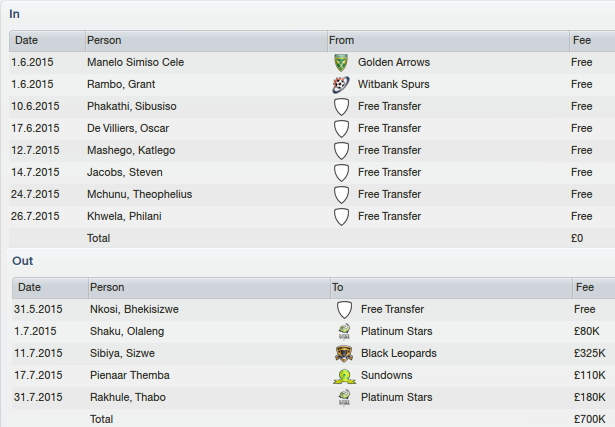Screen dimensions: 615x427
Task: Click the Sundowns club badge
Action: [x=344, y=376]
